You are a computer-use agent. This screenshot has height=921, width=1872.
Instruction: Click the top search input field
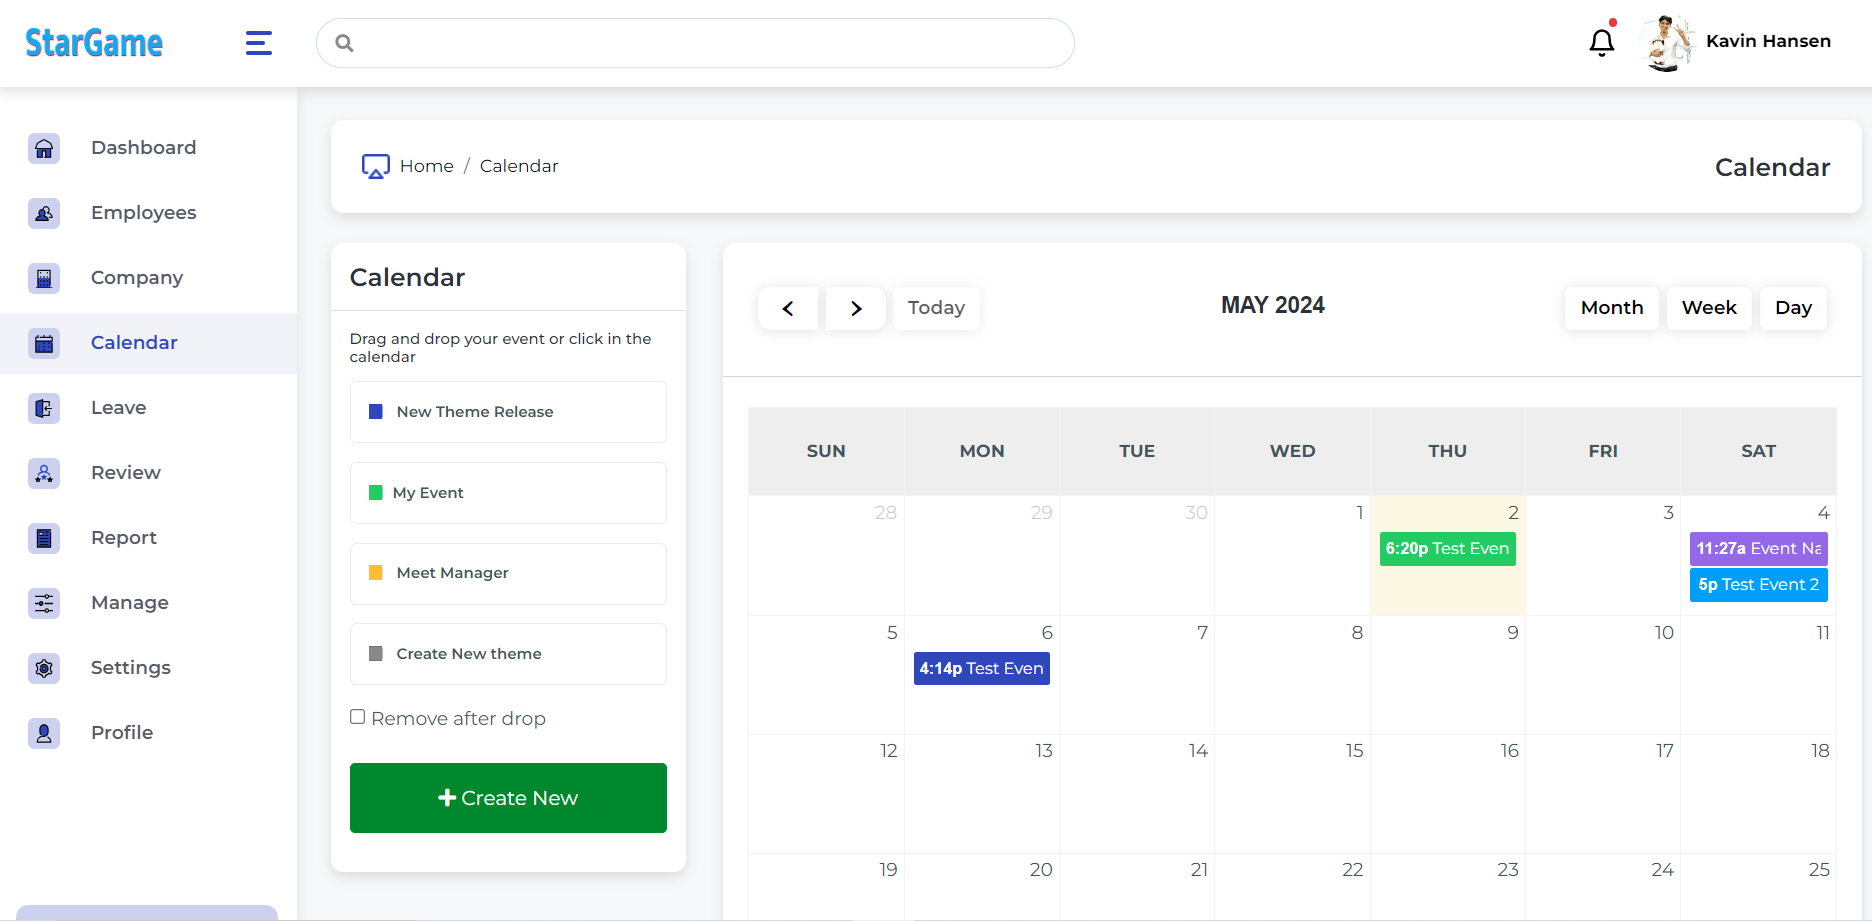coord(695,43)
